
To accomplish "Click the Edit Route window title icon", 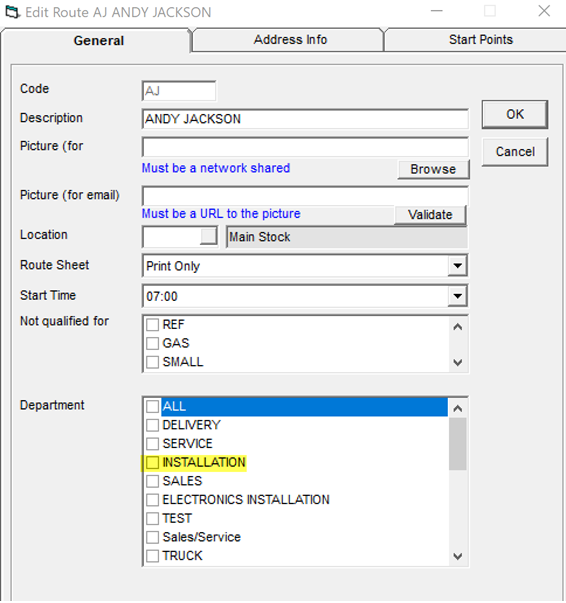I will pos(12,12).
